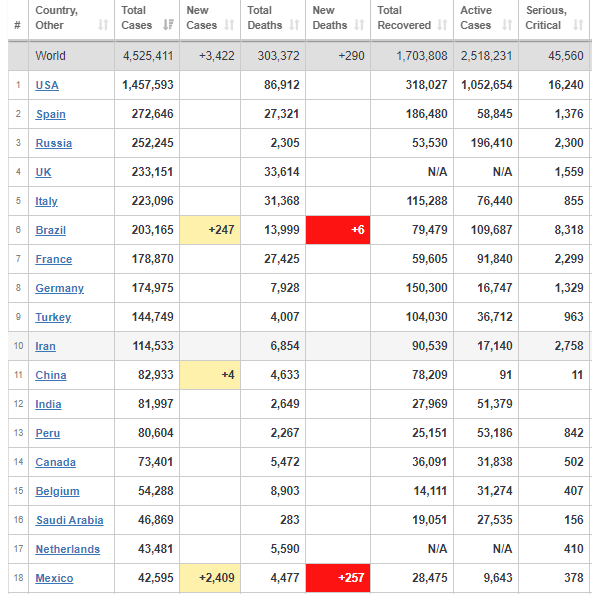Select the World summary row

click(298, 56)
